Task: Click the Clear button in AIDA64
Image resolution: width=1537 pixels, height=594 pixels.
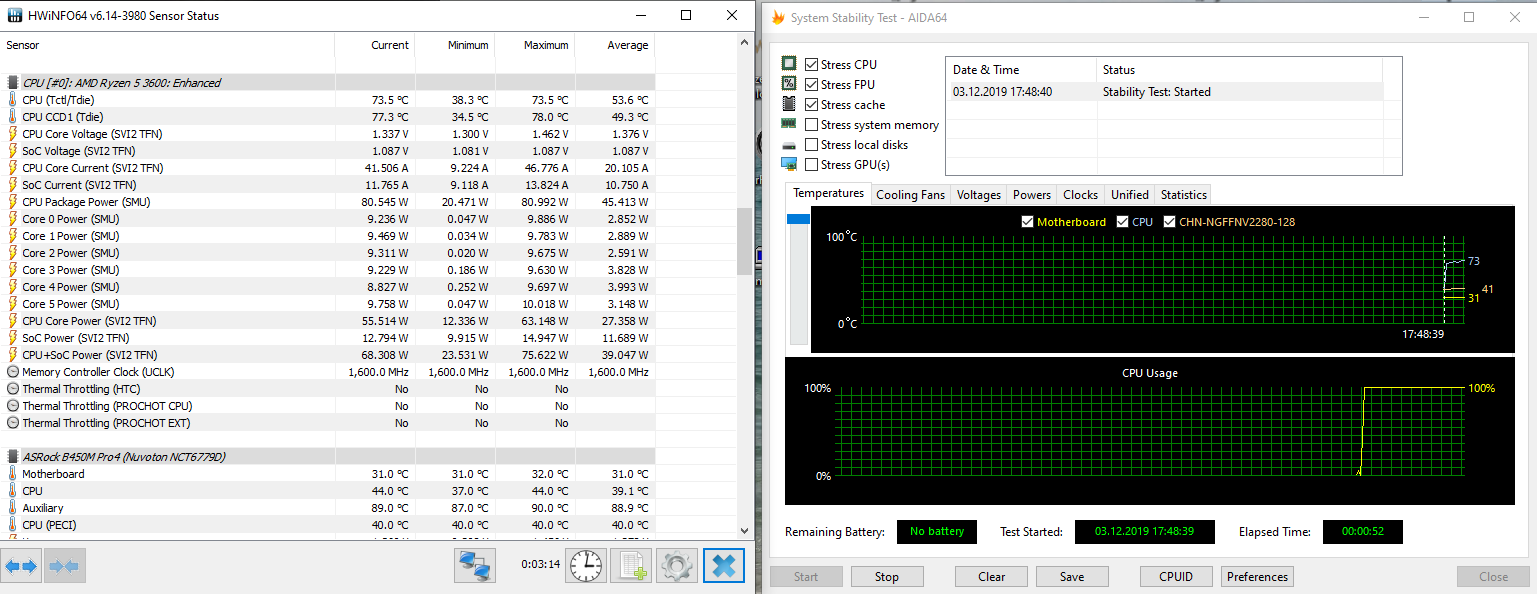Action: [991, 577]
